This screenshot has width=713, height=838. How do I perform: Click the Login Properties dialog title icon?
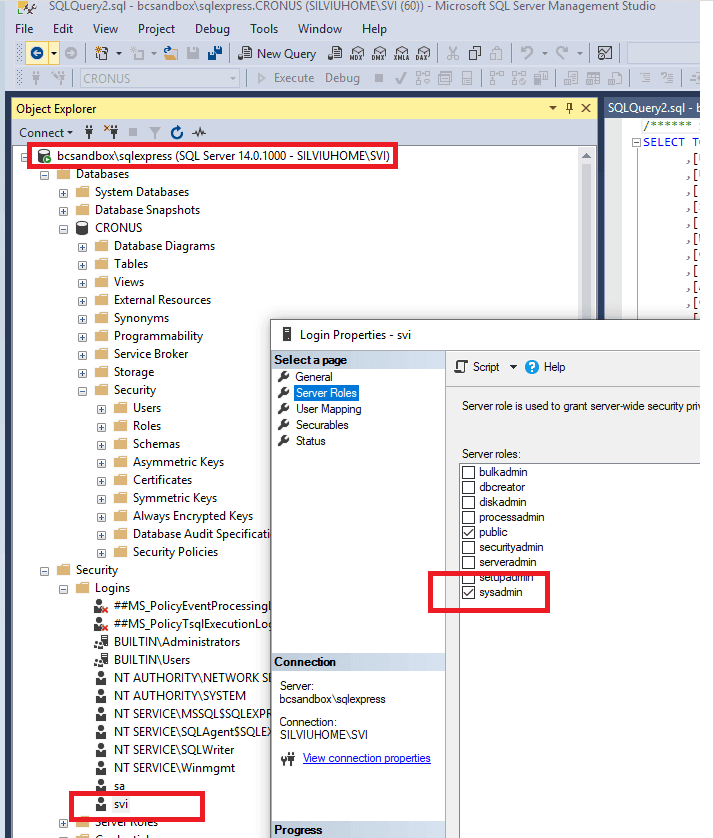click(x=287, y=335)
